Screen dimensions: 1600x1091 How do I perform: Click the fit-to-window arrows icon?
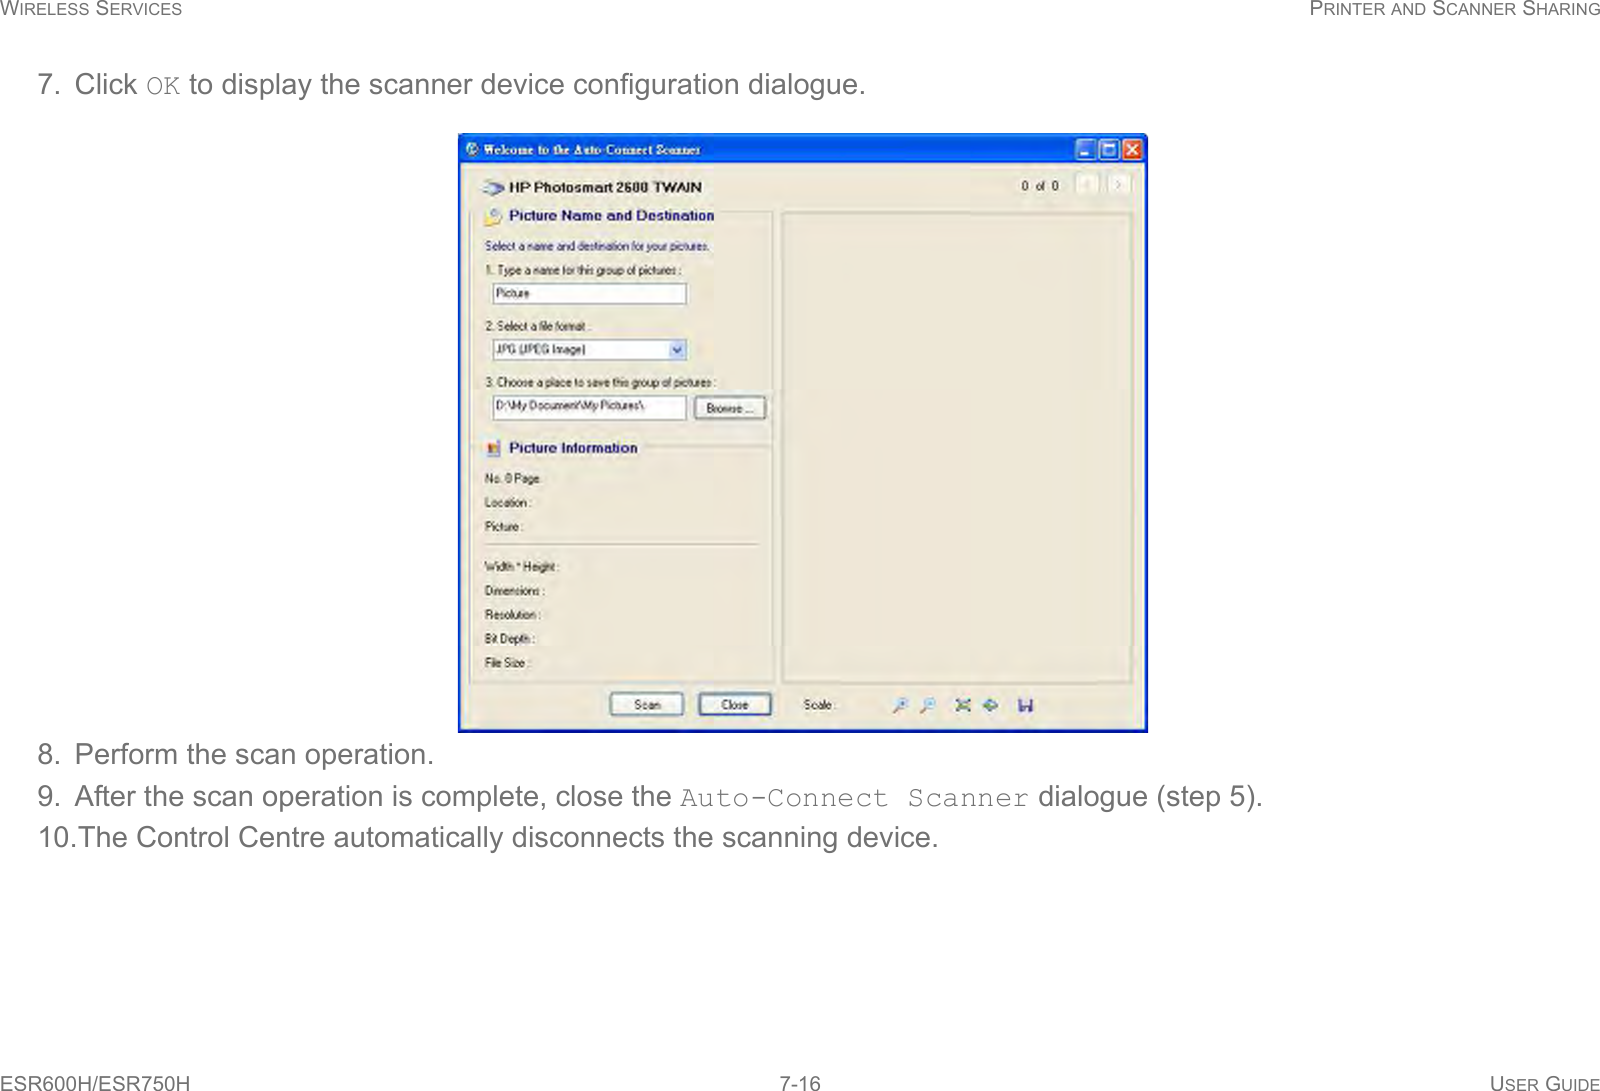tap(963, 705)
